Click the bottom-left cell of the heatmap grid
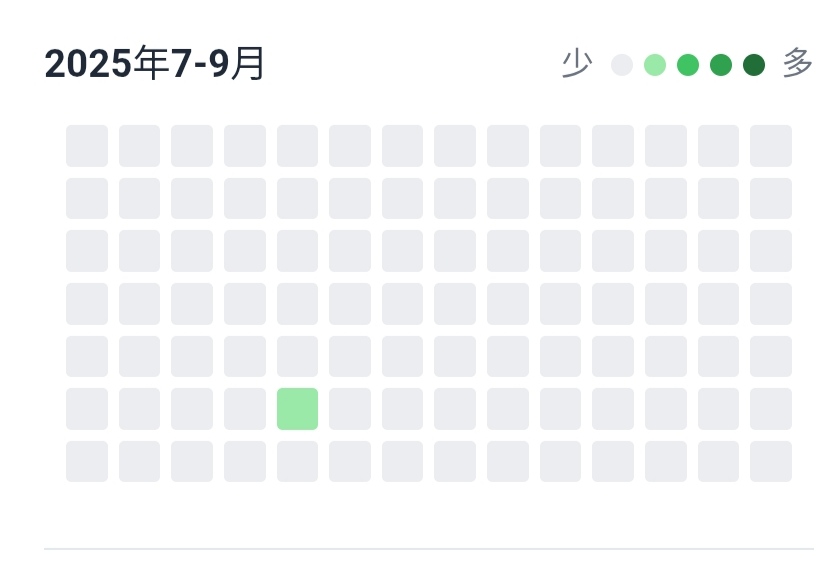This screenshot has height=567, width=837. pos(87,461)
